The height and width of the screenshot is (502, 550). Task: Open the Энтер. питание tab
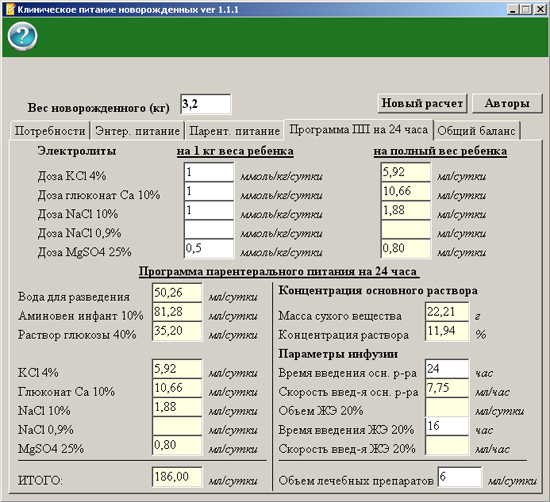(x=138, y=131)
